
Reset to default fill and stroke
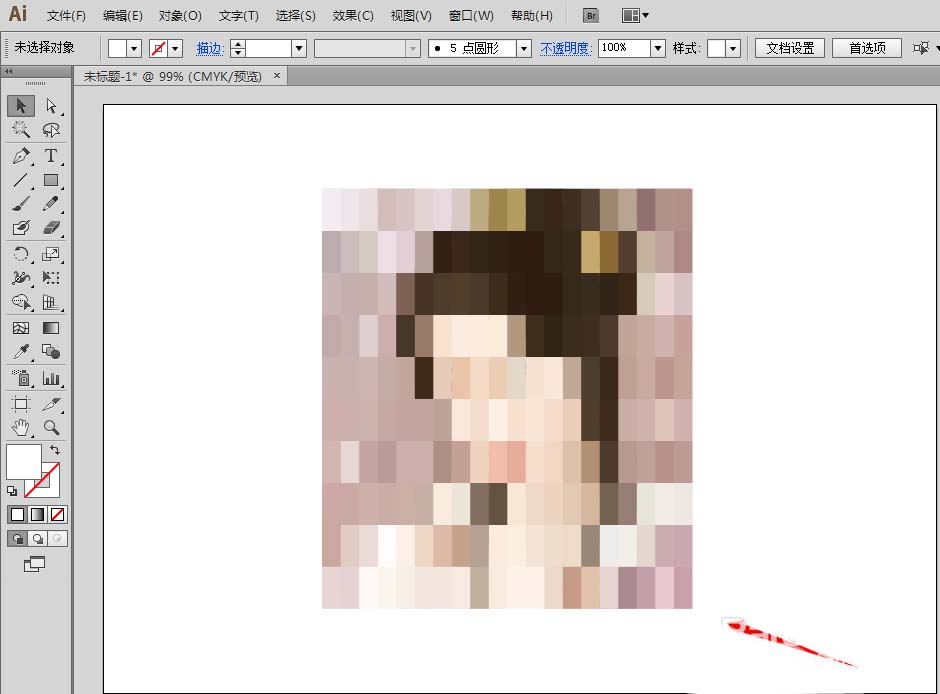(12, 491)
